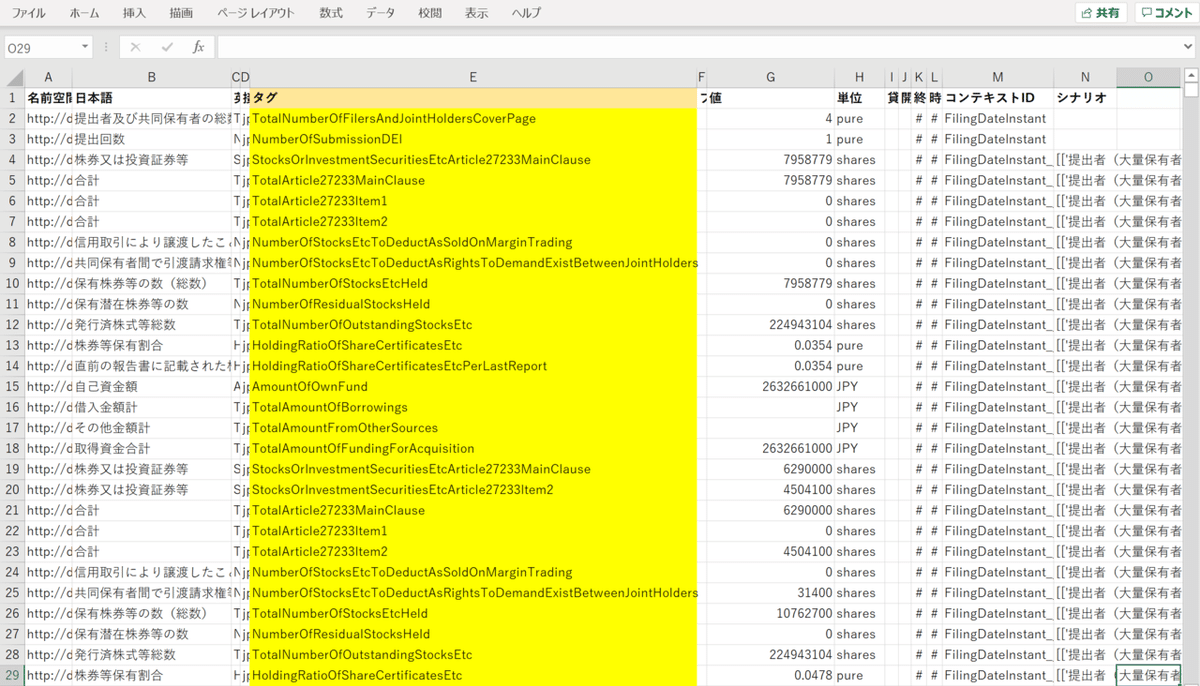Open the ファイル menu

pos(29,13)
